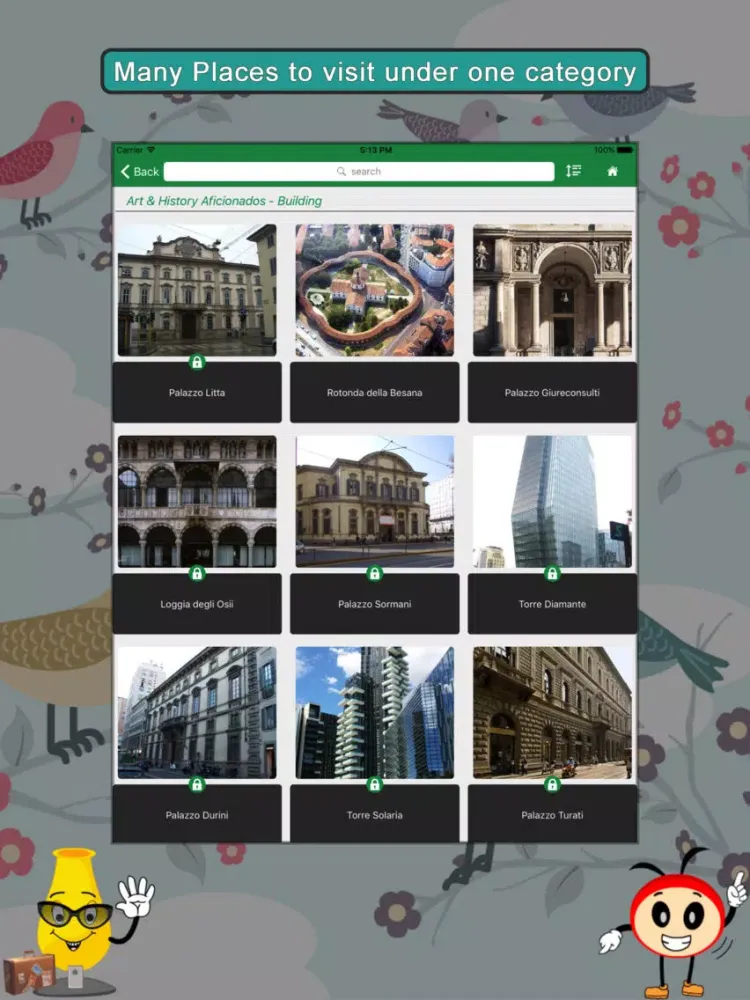Click the Art & History Aficionados - Building heading
Viewport: 750px width, 1000px height.
pyautogui.click(x=224, y=201)
